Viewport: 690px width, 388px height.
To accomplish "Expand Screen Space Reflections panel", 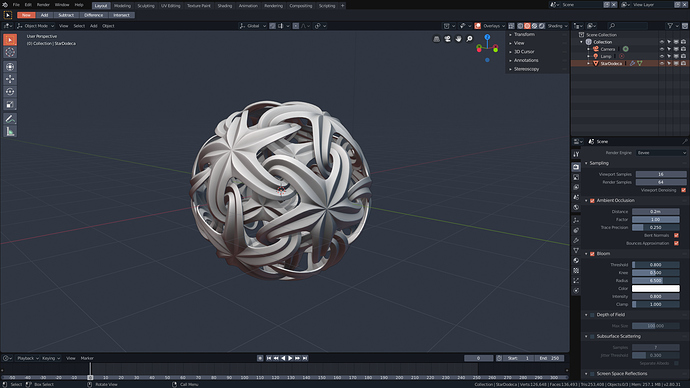I will (621, 373).
